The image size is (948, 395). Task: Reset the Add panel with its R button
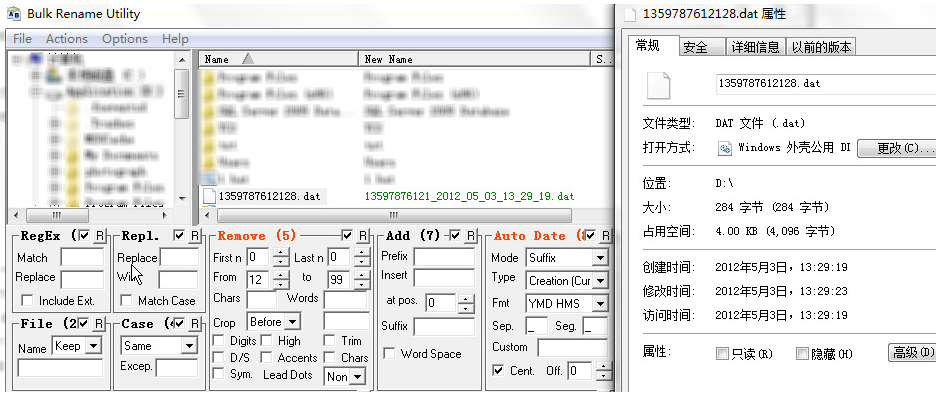(470, 235)
